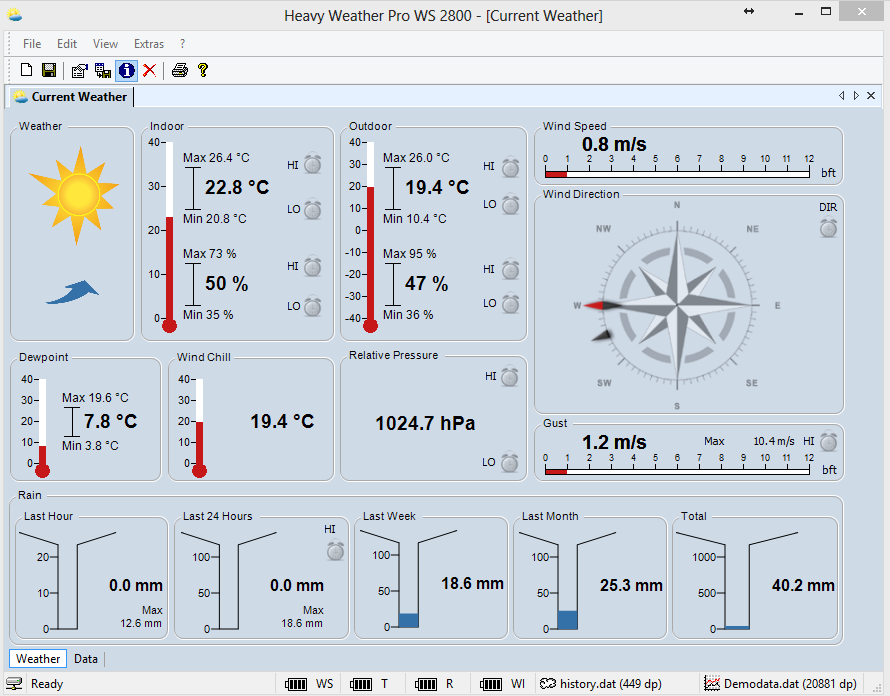
Task: Toggle Outdoor humidity LO alarm clock
Action: 510,303
